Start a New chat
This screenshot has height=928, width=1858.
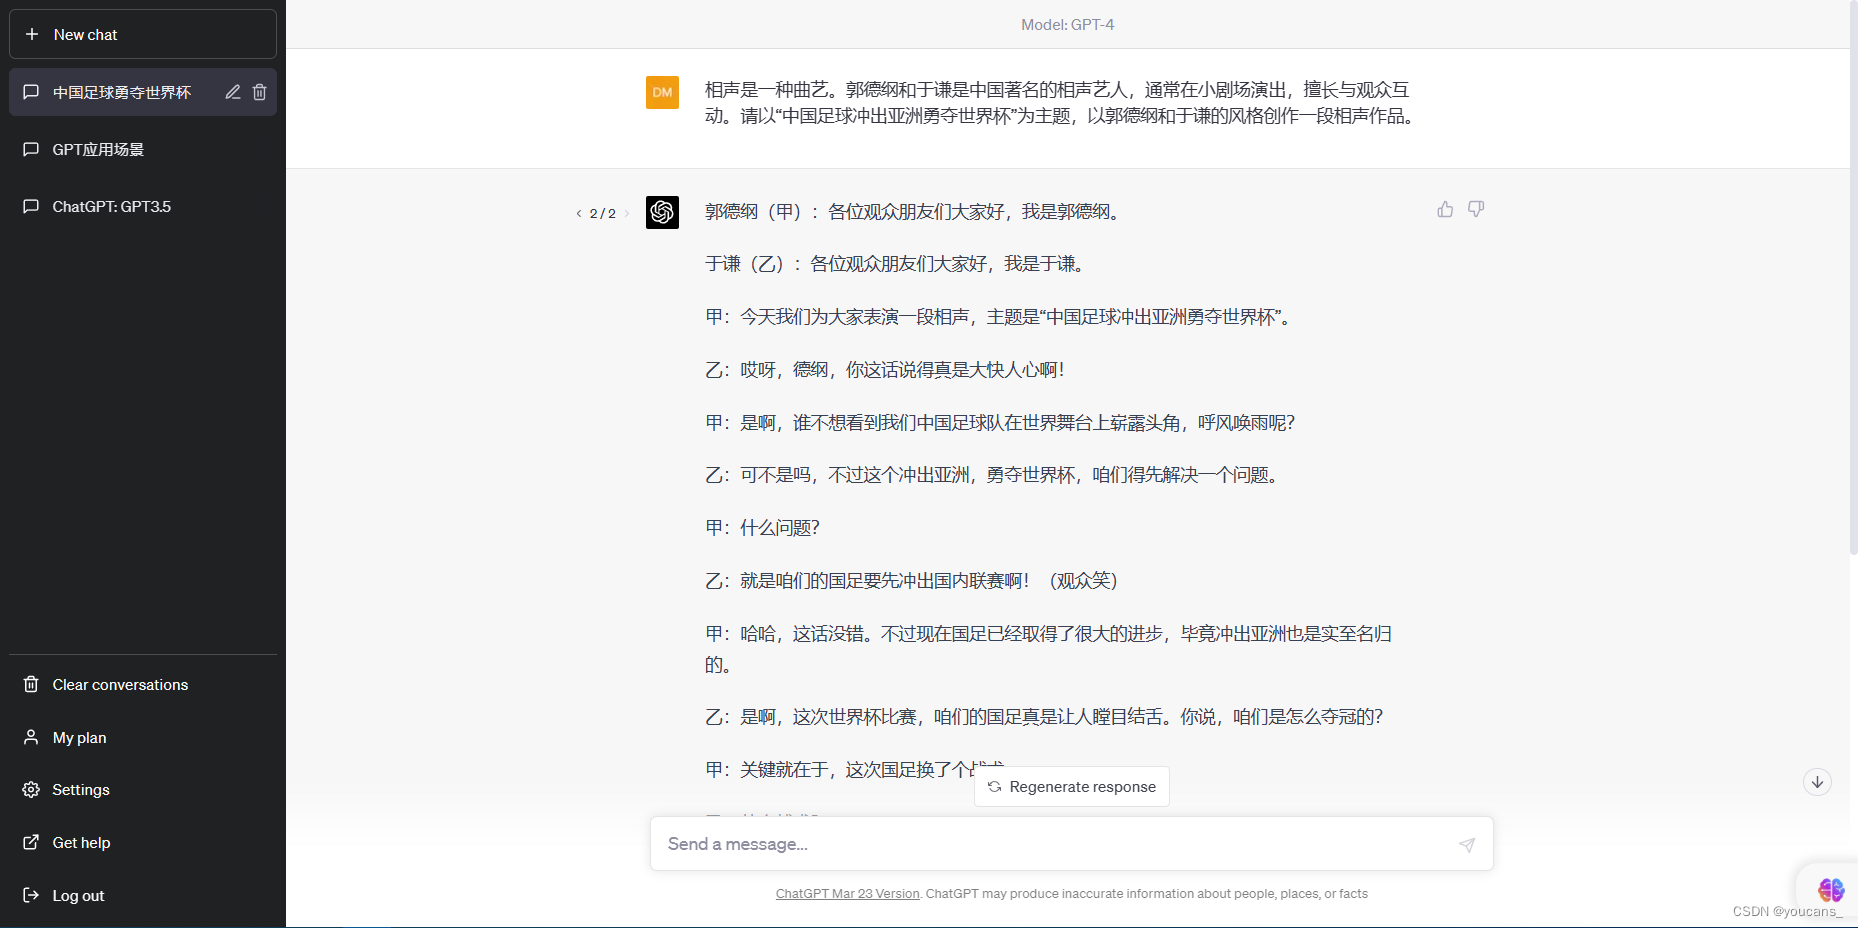[143, 34]
